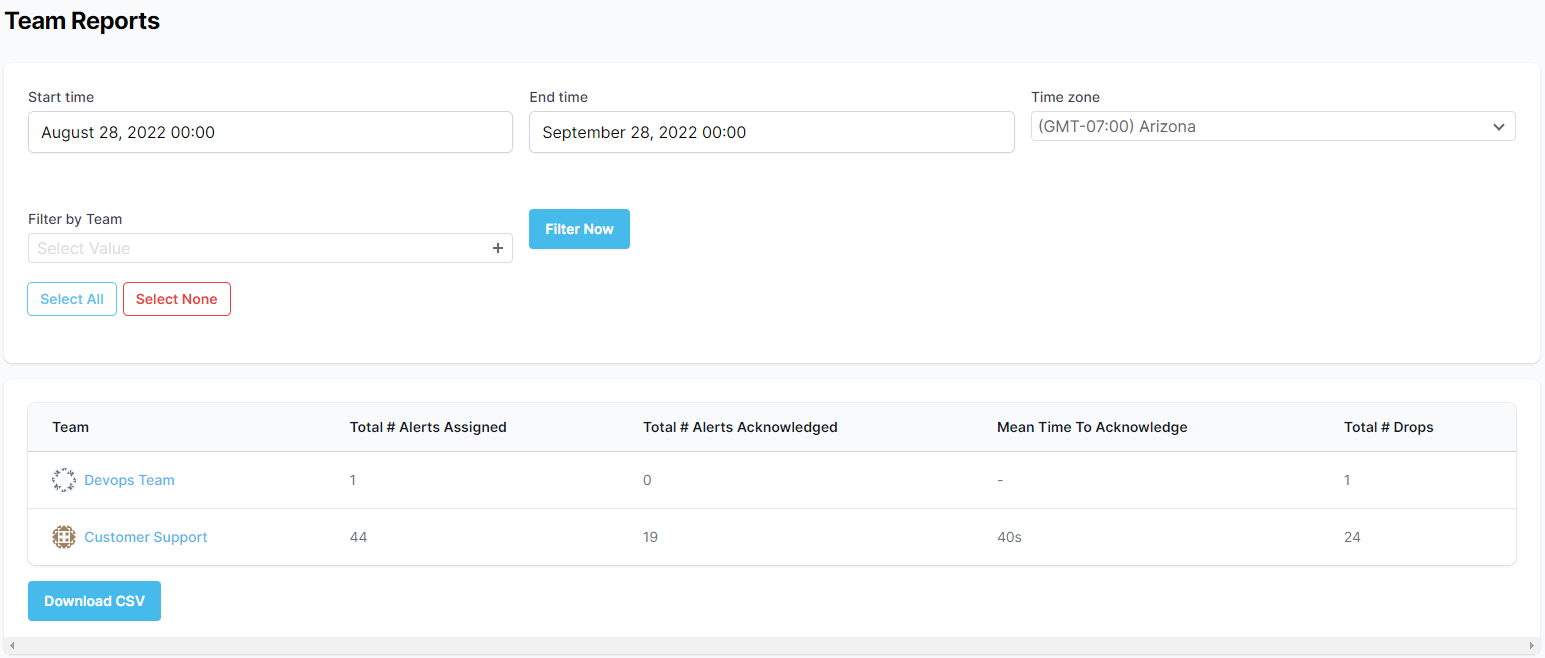Click the Mean Time To Acknowledge header
This screenshot has width=1545, height=658.
coord(1092,427)
